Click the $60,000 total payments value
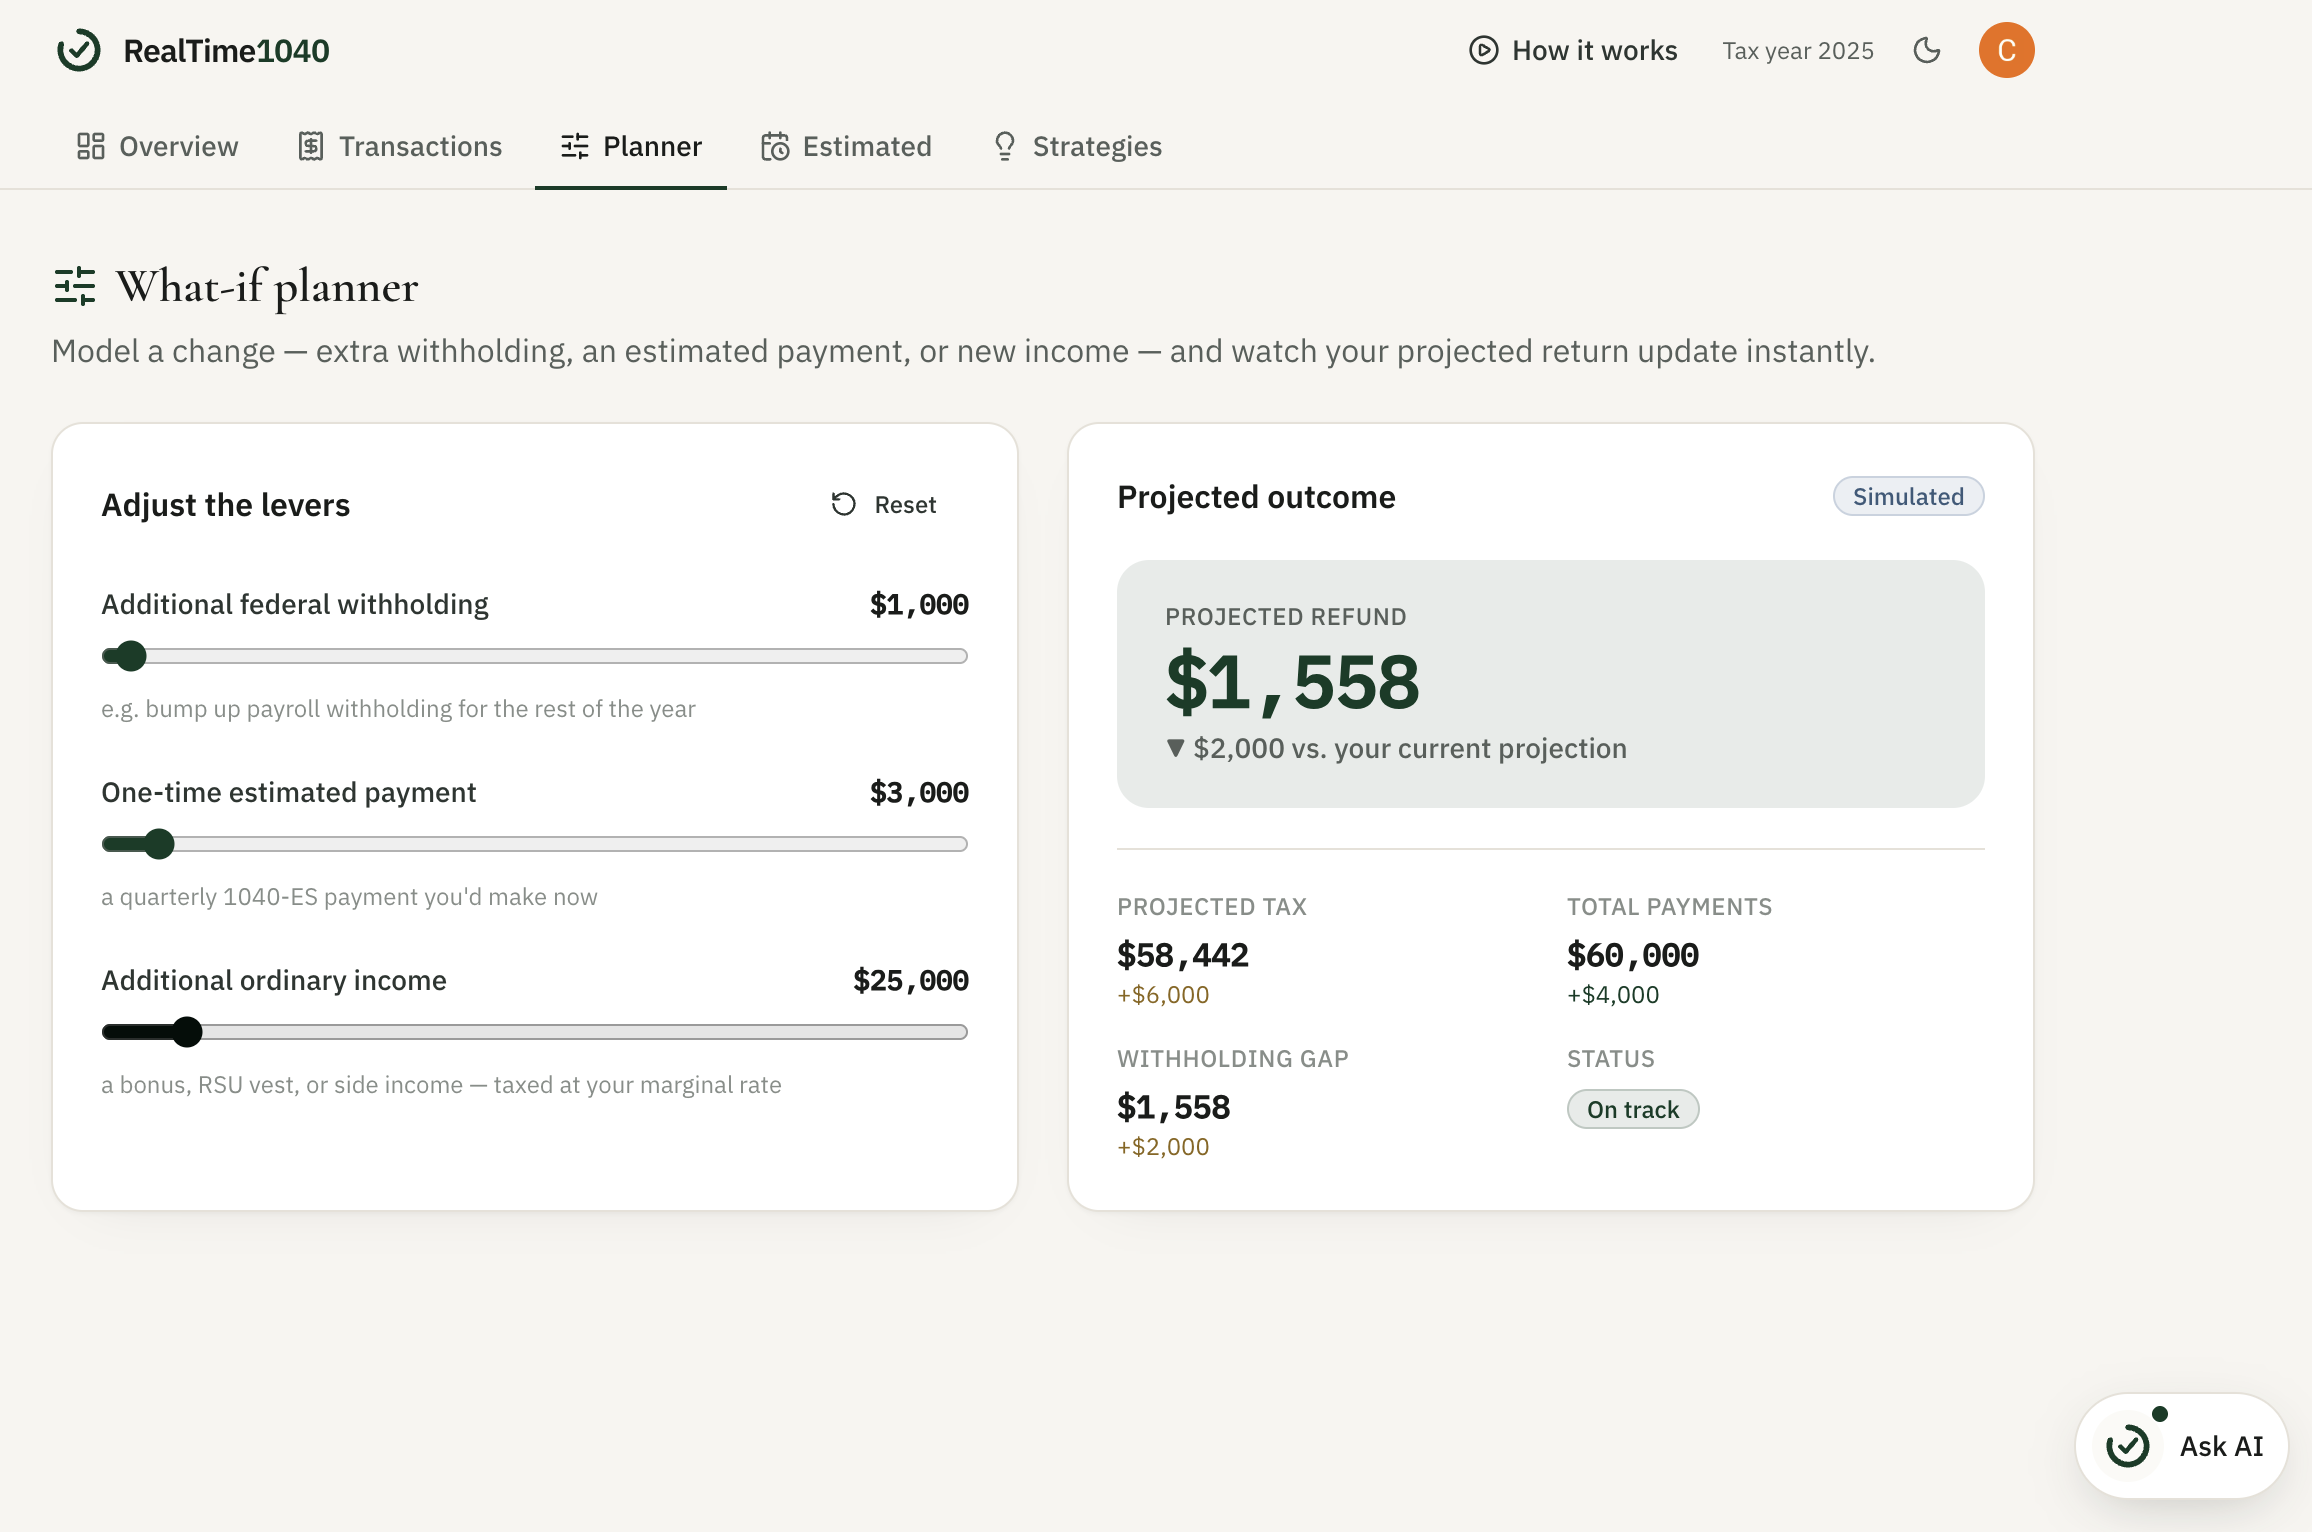The width and height of the screenshot is (2312, 1532). click(1633, 955)
